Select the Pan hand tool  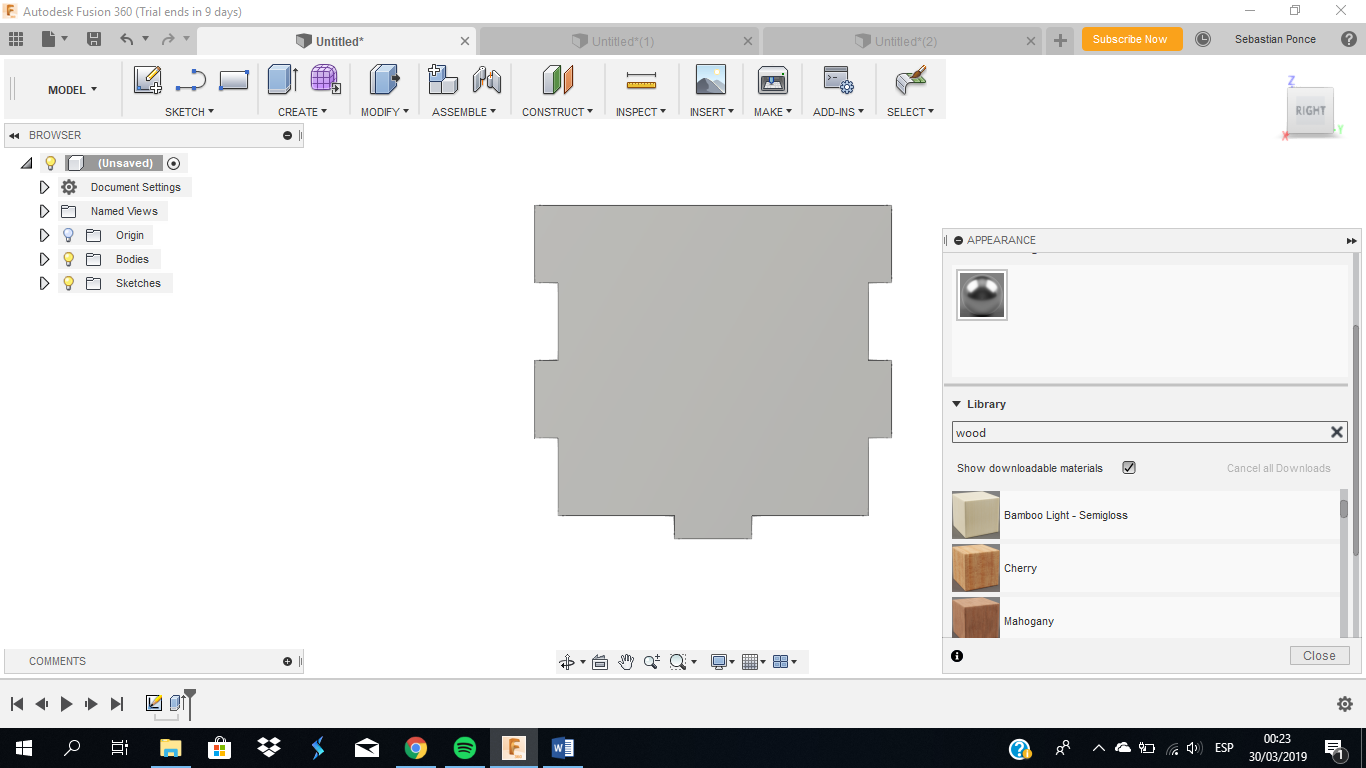tap(626, 662)
